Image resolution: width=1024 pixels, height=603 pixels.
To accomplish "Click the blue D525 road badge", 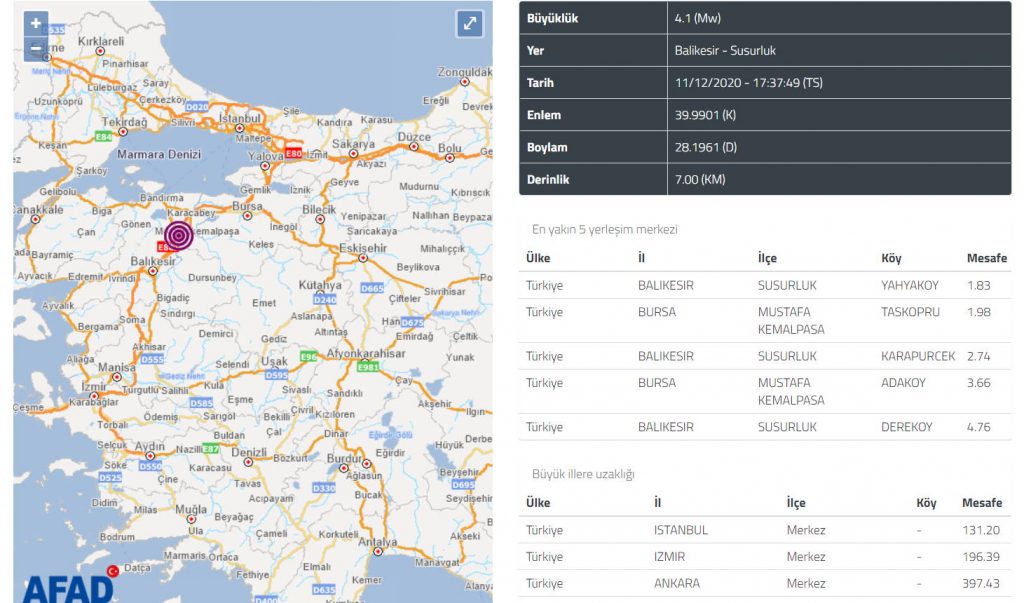I will [110, 478].
